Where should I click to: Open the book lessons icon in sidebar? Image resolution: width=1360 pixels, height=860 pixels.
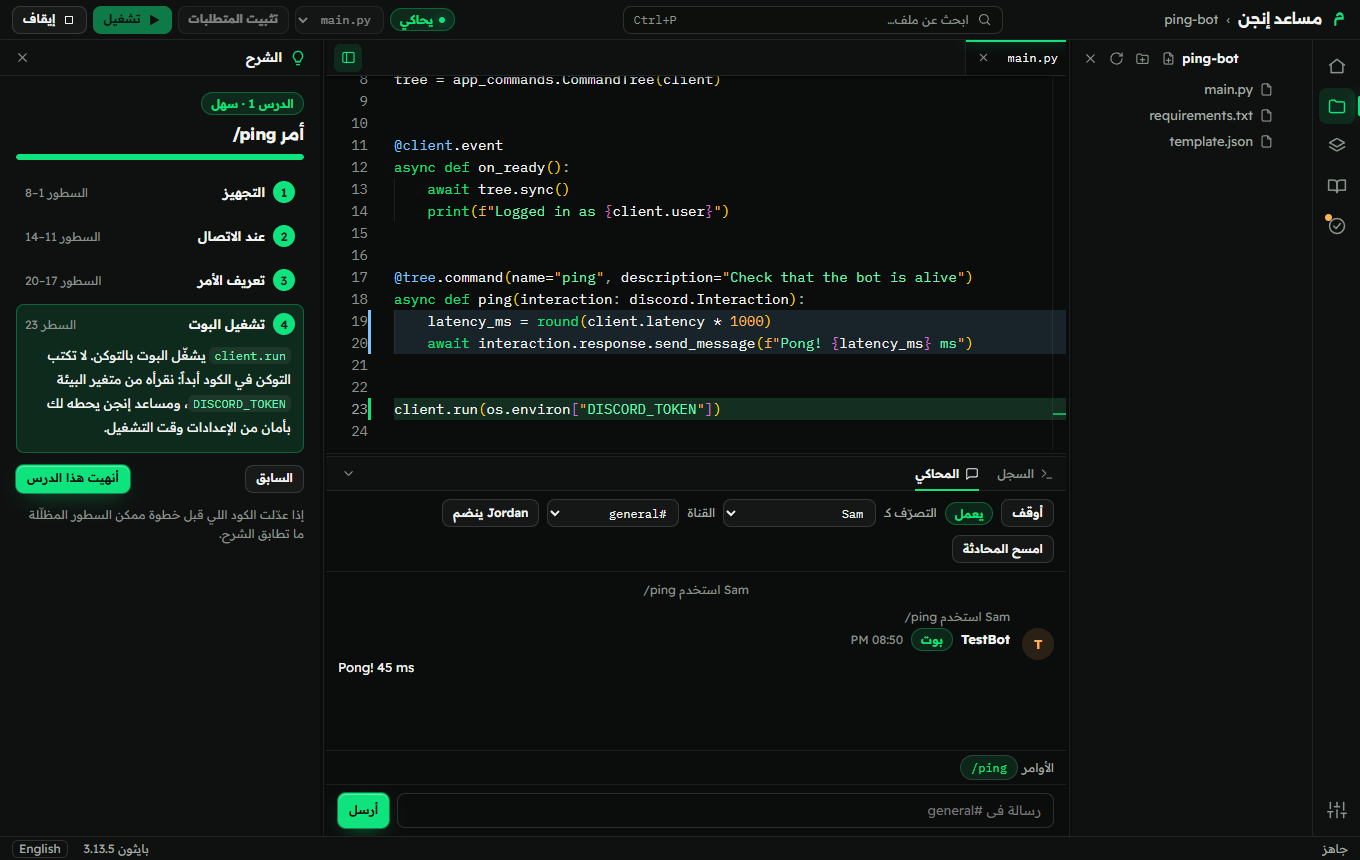tap(1337, 186)
